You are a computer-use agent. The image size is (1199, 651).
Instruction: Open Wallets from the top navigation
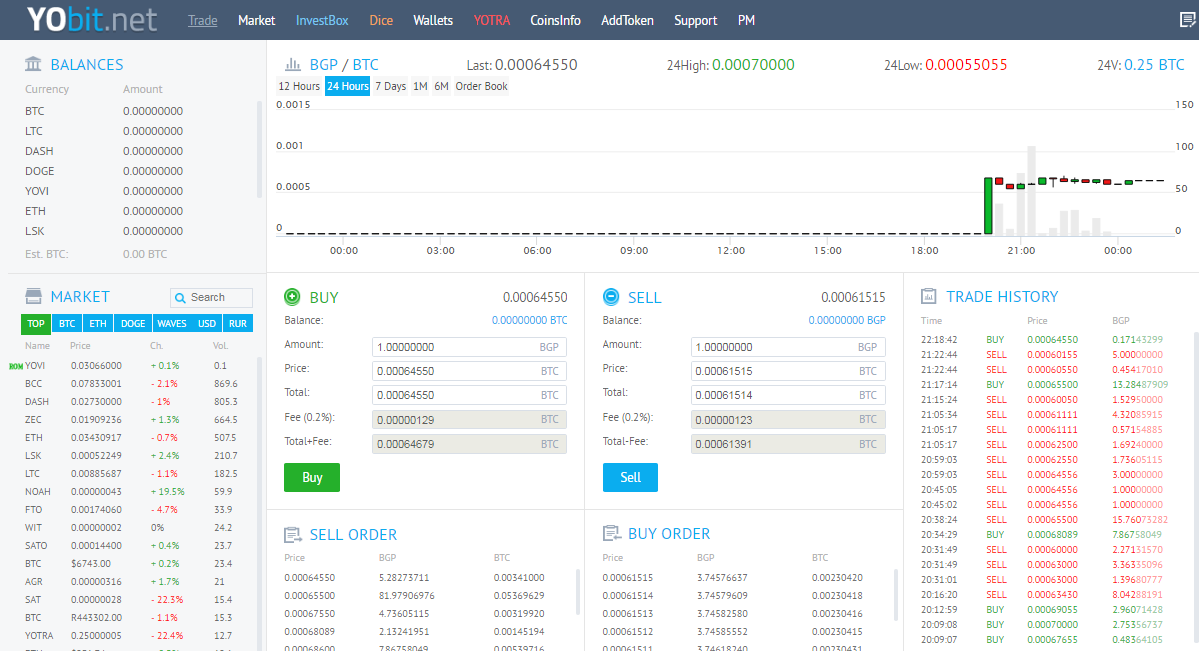pyautogui.click(x=433, y=21)
